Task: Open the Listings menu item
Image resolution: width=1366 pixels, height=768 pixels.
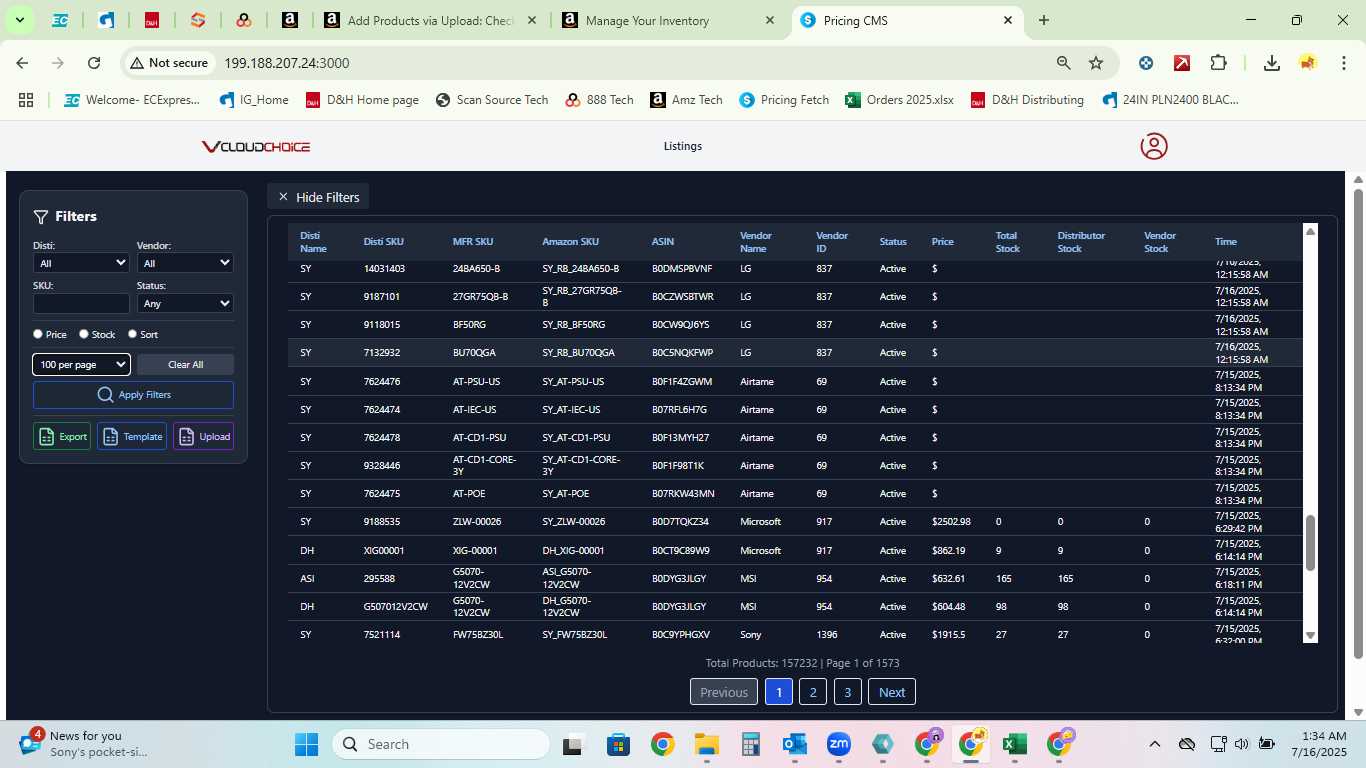Action: coord(683,146)
